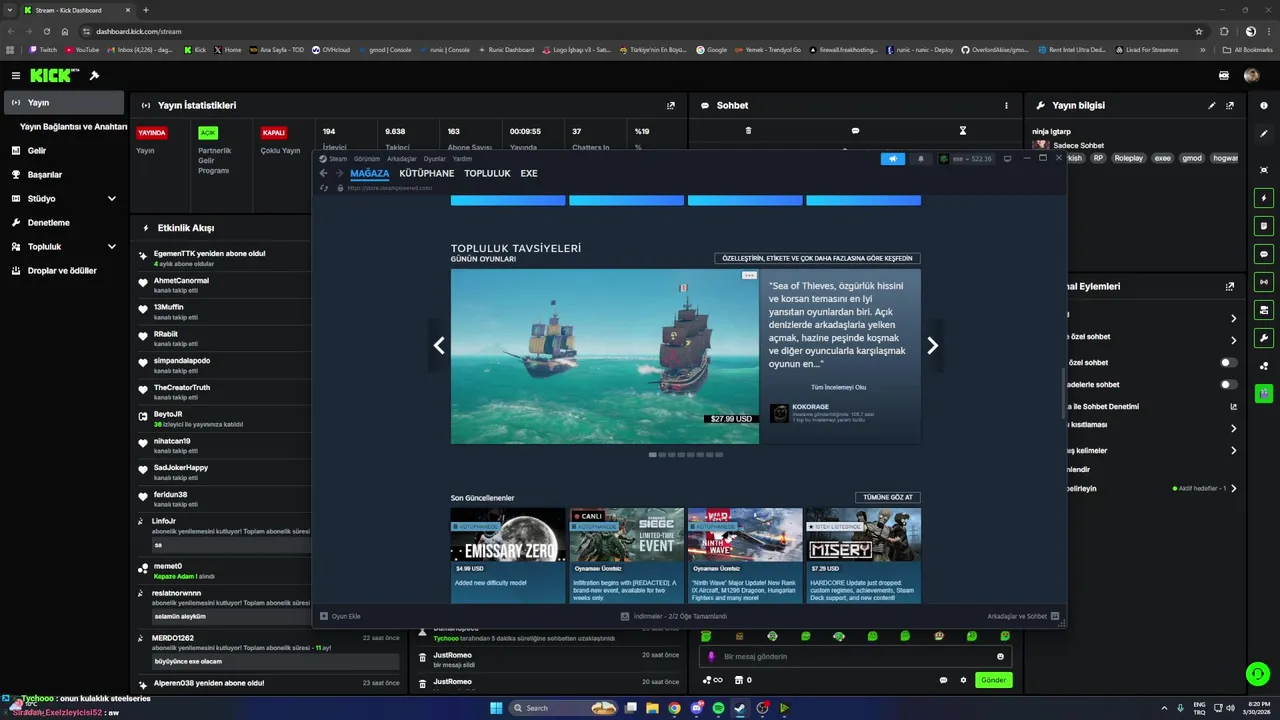Click the green Gönder button
The height and width of the screenshot is (720, 1280).
coord(994,680)
